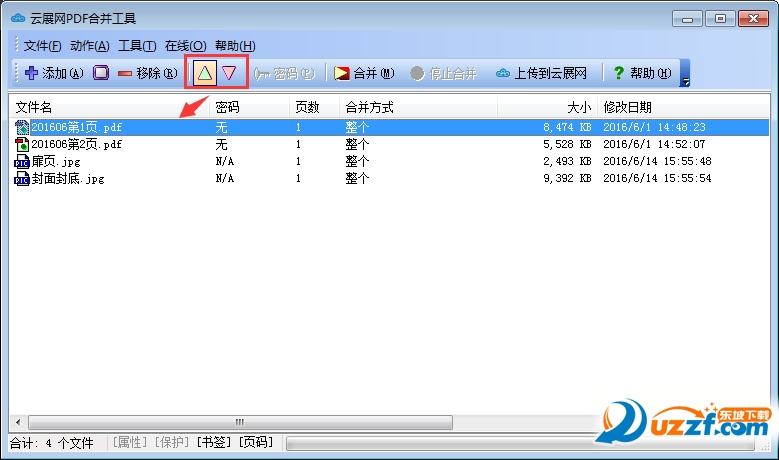The height and width of the screenshot is (460, 779).
Task: Select file 201606第2页.pdf
Action: 77,144
